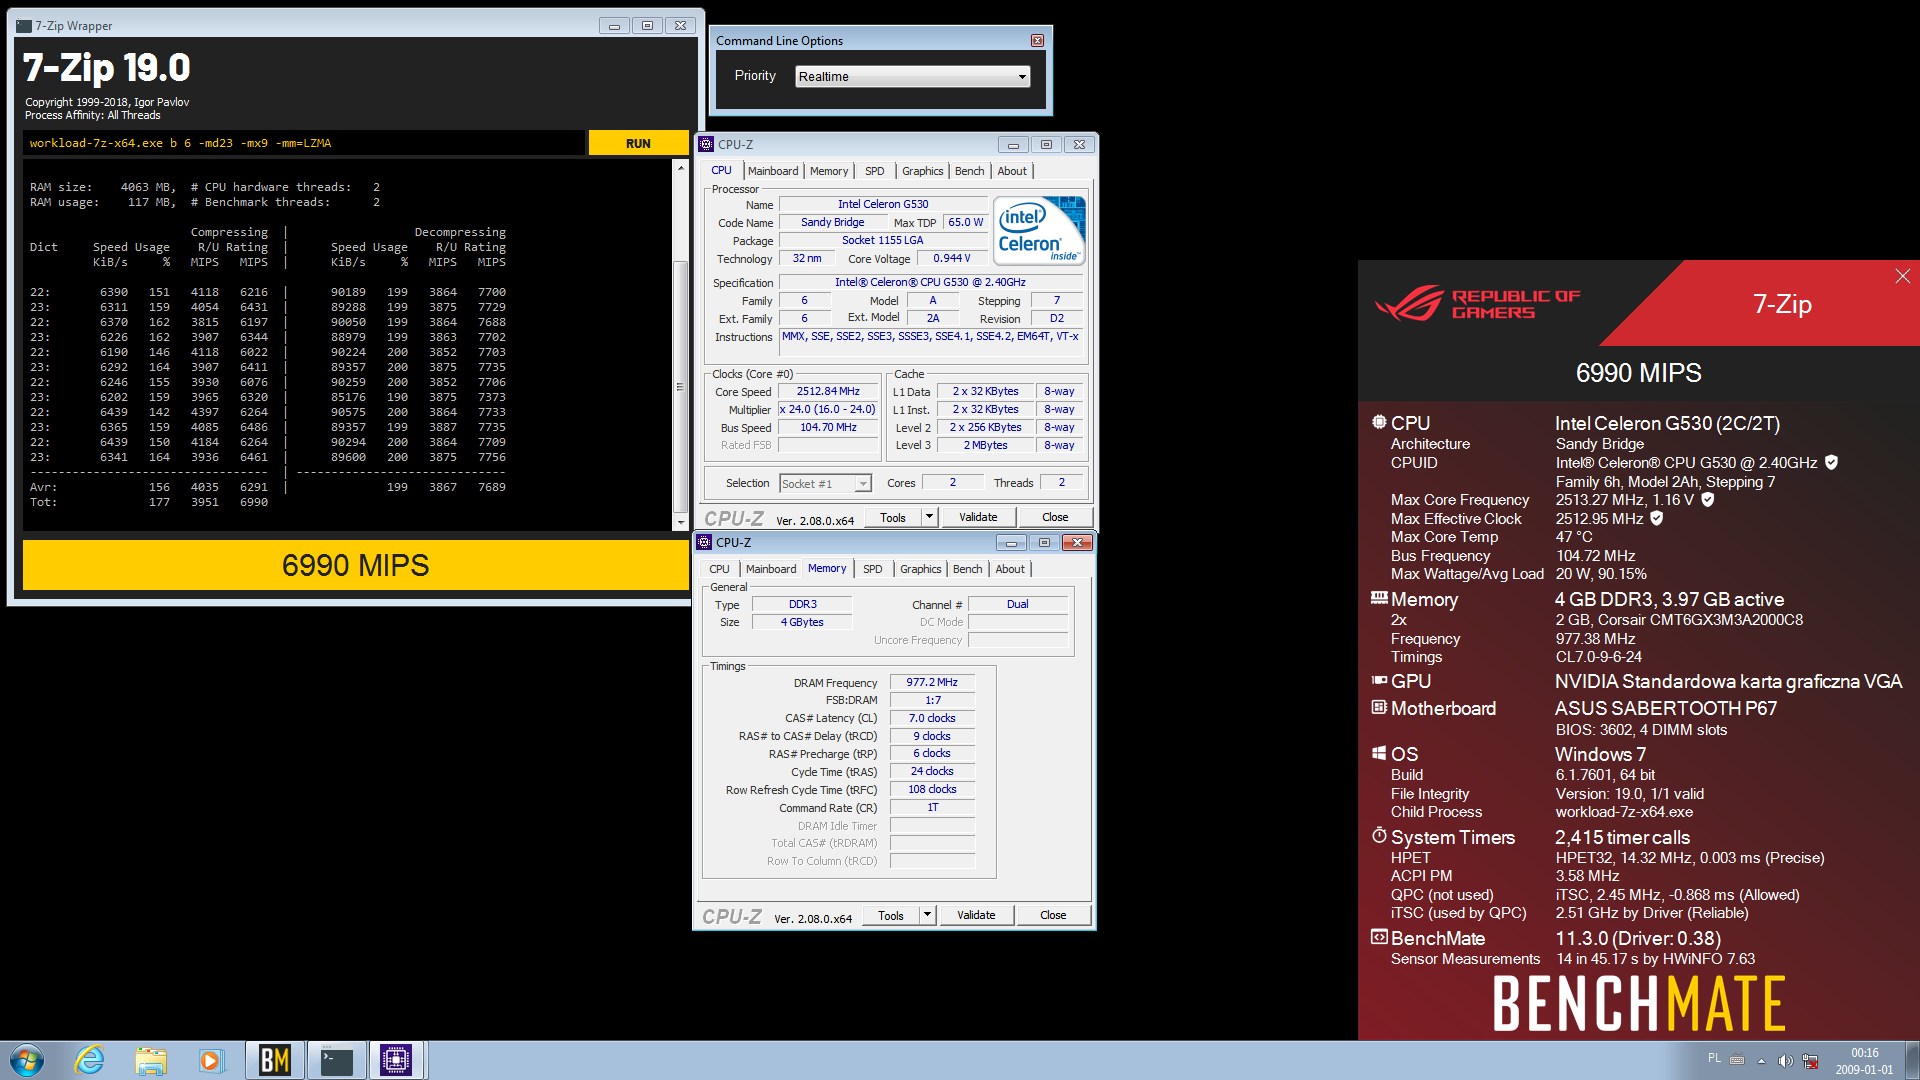Screen dimensions: 1920x1080
Task: Click the 7-Zip command line input field
Action: tap(304, 143)
